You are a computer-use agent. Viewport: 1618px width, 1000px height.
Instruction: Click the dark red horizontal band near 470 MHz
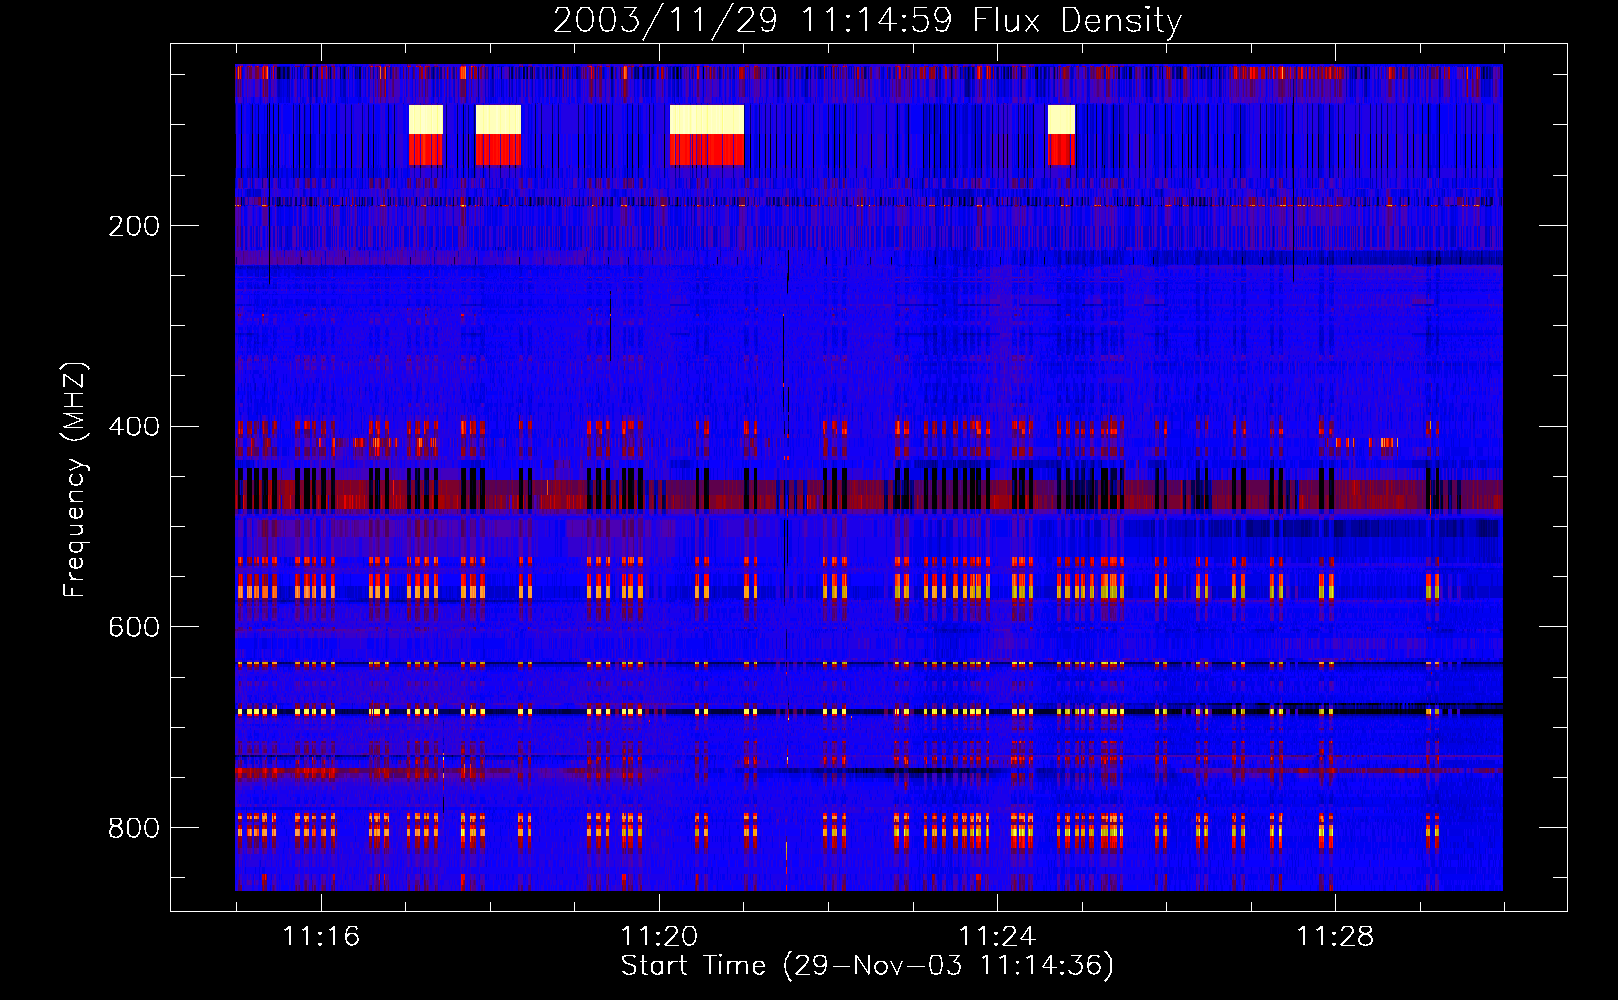pyautogui.click(x=869, y=494)
